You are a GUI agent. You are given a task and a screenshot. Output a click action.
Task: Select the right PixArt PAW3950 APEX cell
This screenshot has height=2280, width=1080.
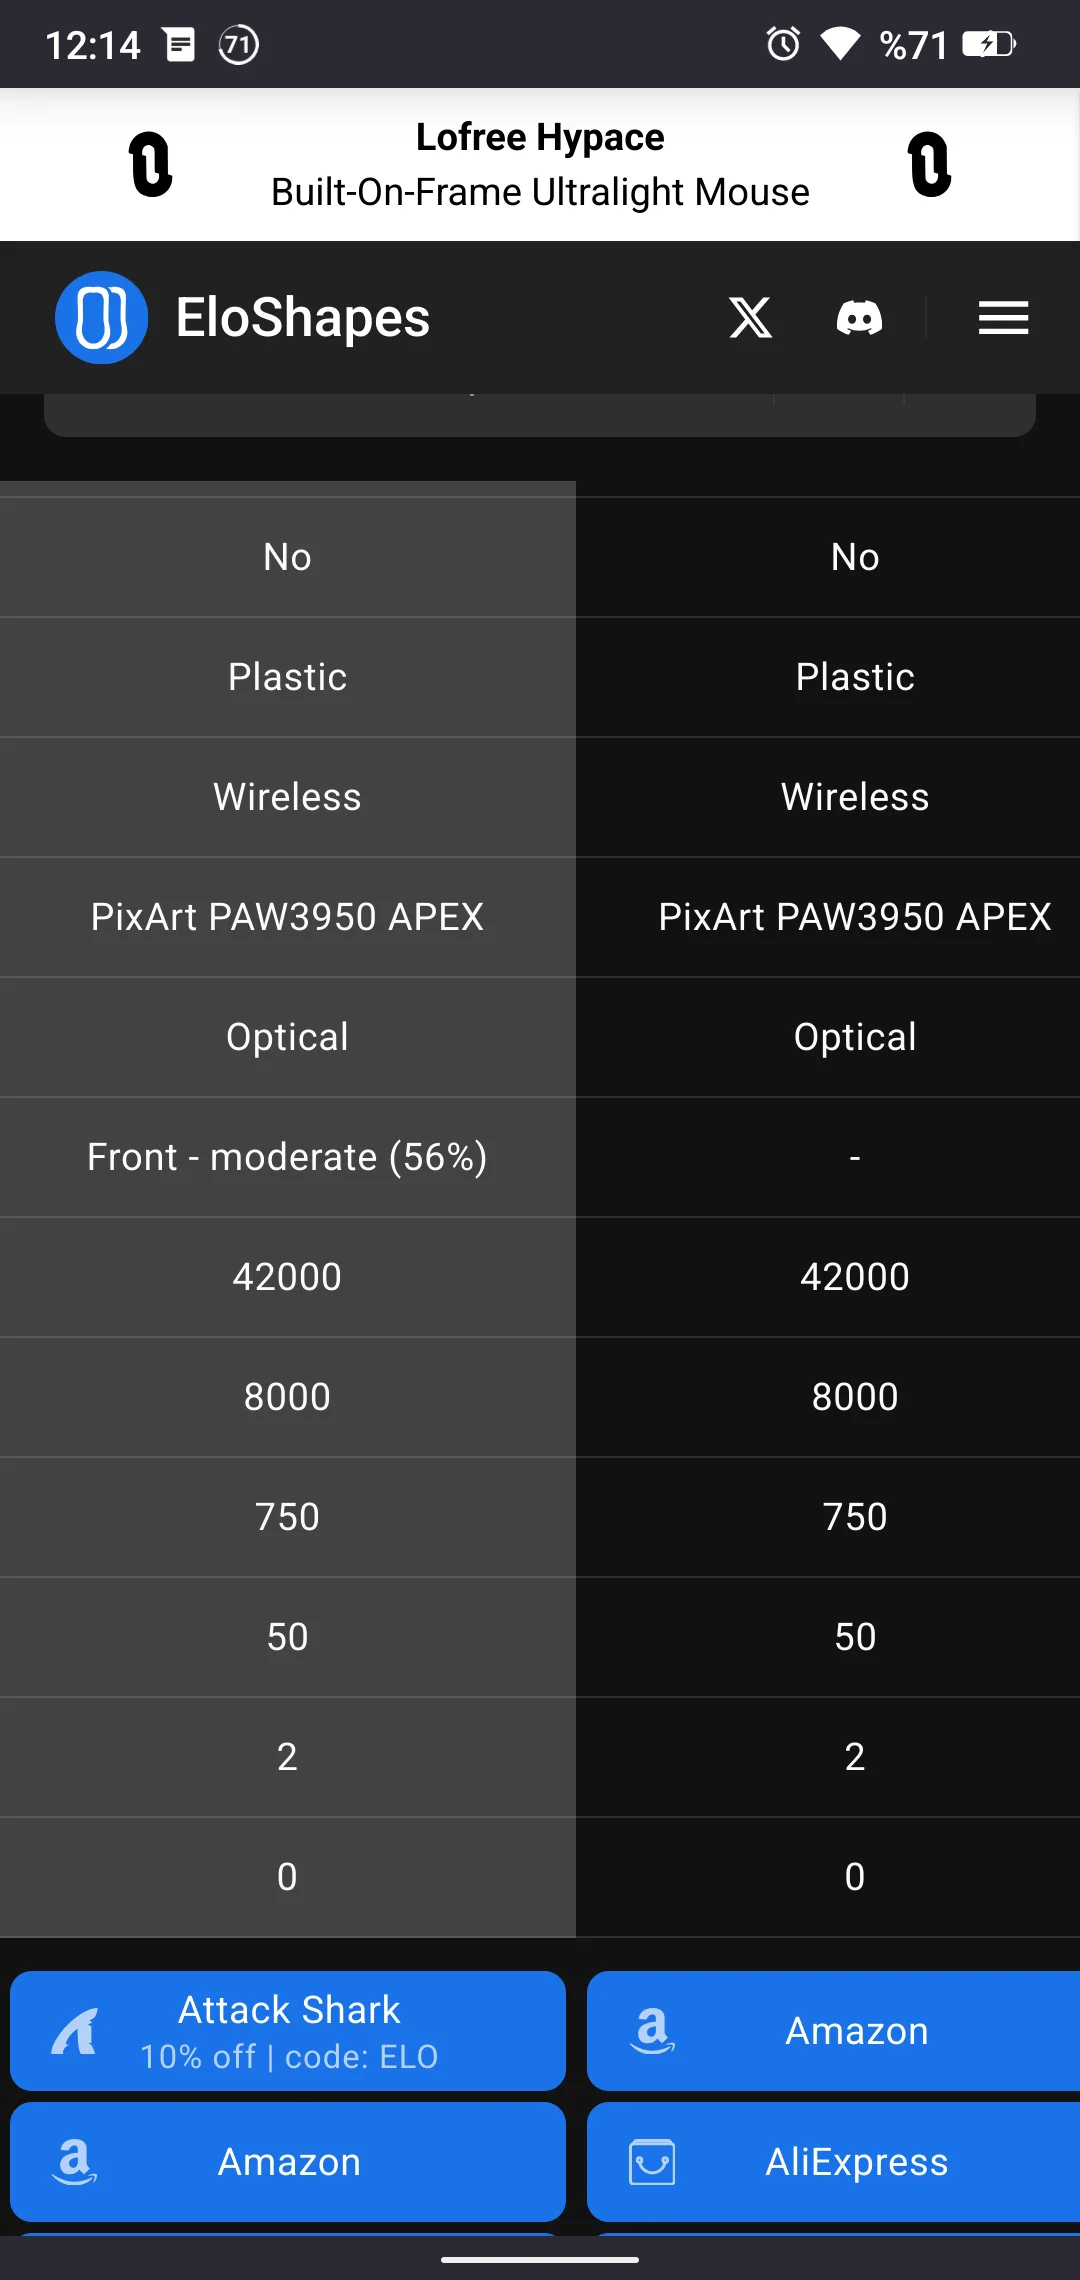(854, 917)
